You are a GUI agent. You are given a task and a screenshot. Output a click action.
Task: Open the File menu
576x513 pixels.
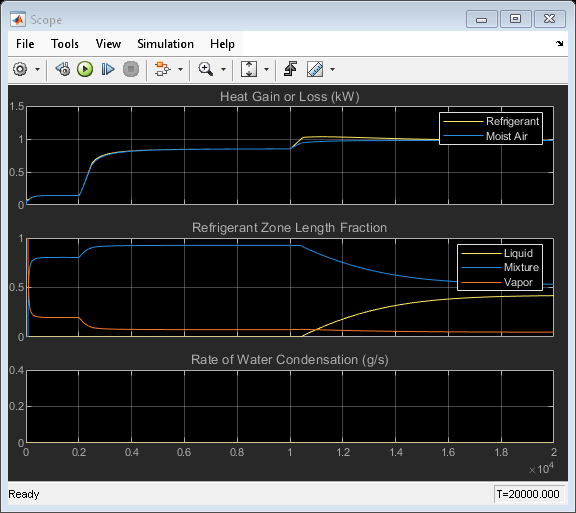(x=25, y=44)
